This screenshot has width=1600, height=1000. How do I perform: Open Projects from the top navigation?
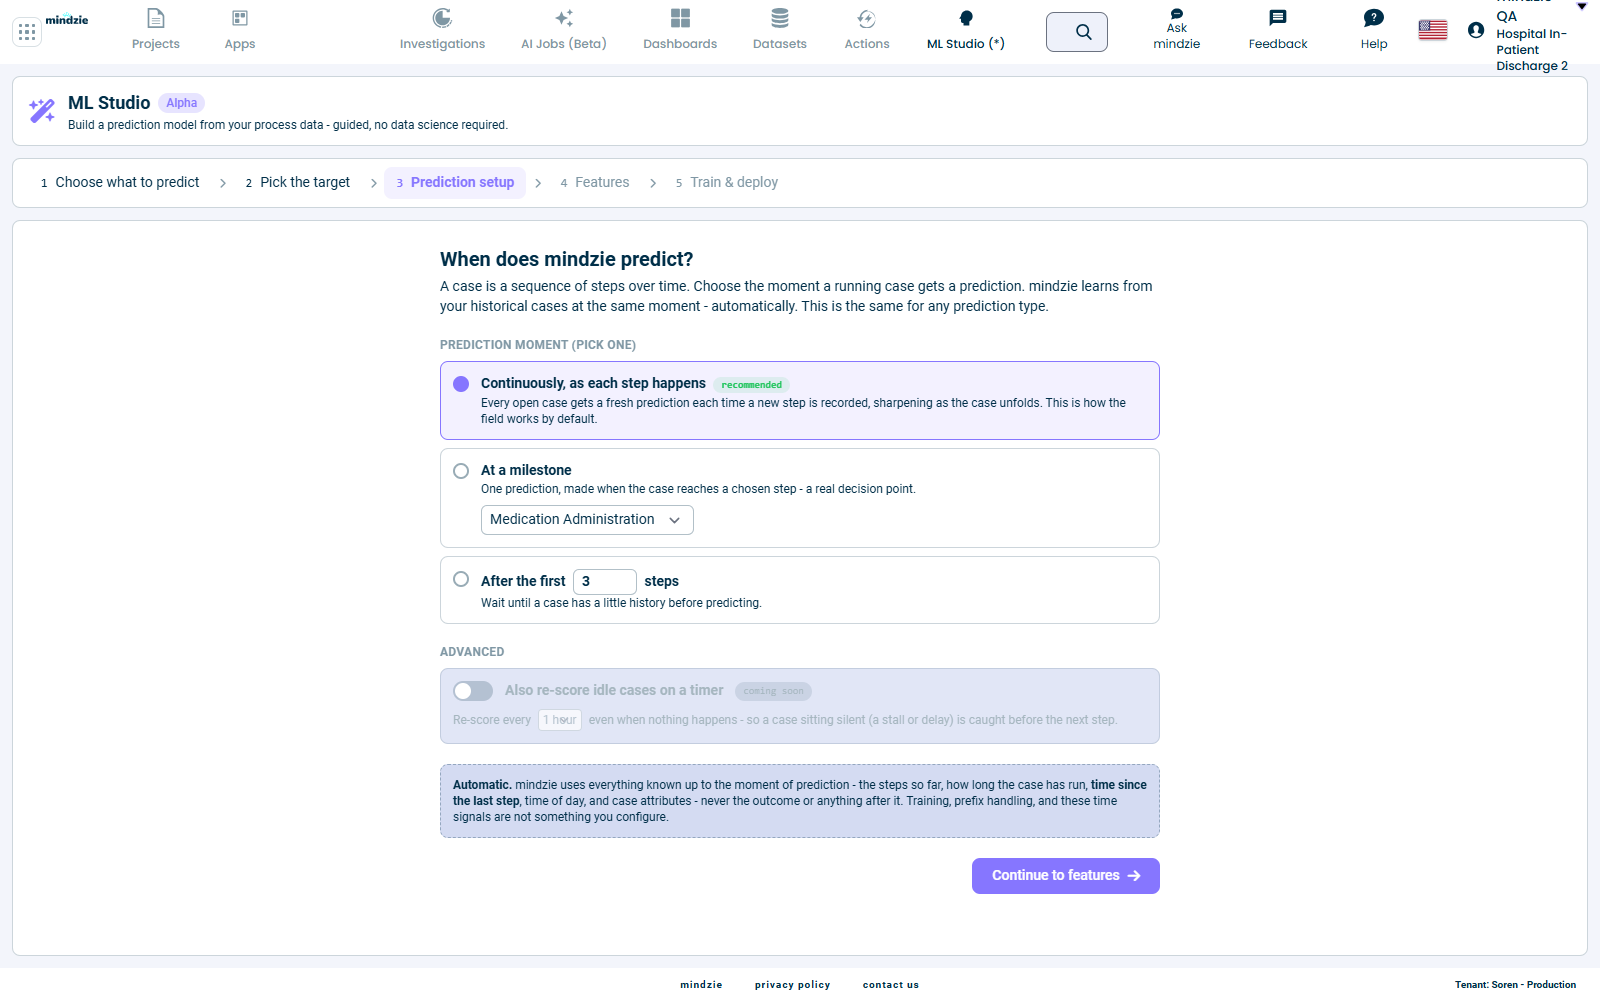coord(156,30)
